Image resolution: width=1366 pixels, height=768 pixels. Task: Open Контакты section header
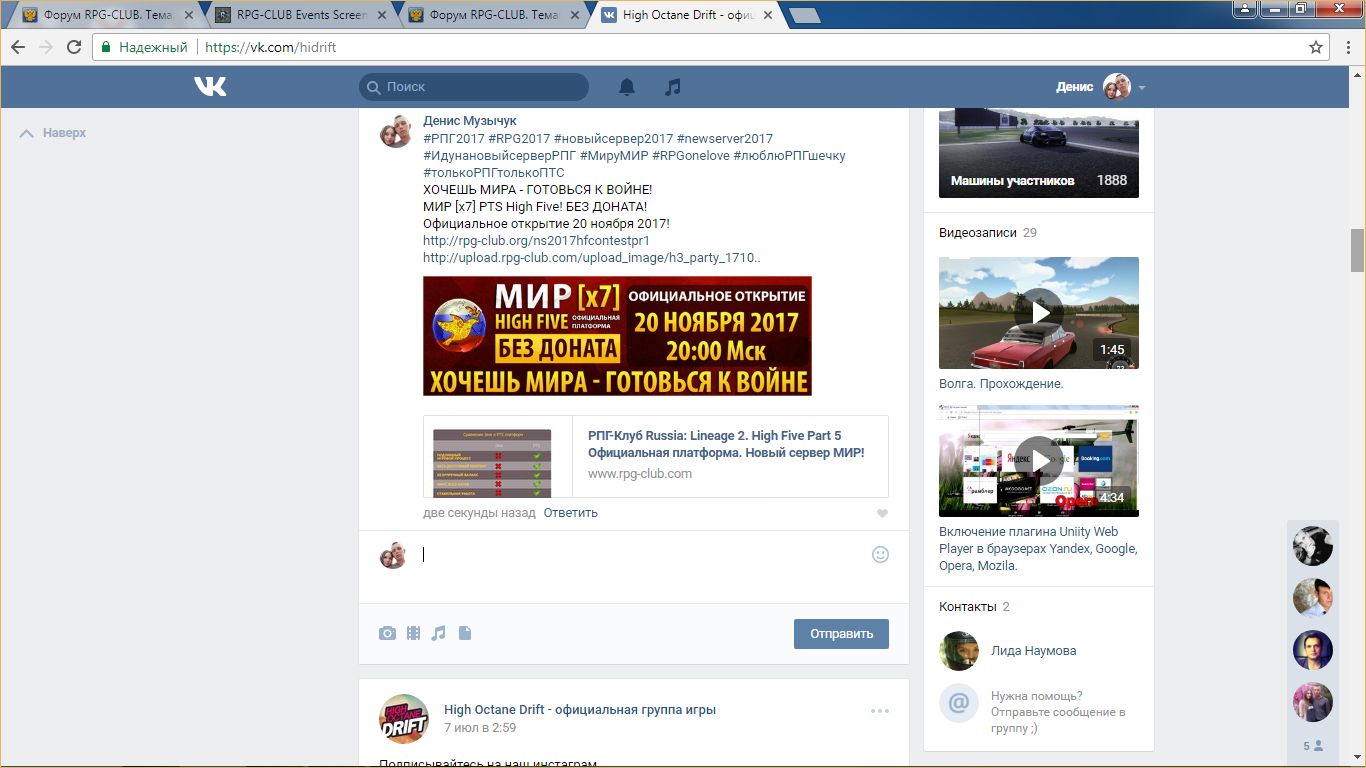point(967,607)
